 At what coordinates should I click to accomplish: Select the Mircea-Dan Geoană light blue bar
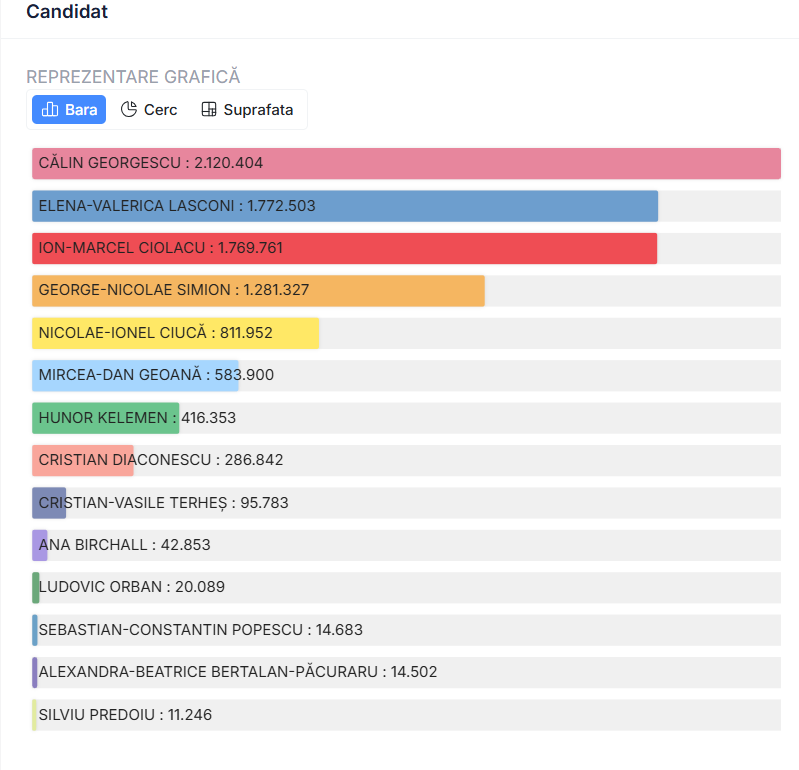pyautogui.click(x=135, y=375)
